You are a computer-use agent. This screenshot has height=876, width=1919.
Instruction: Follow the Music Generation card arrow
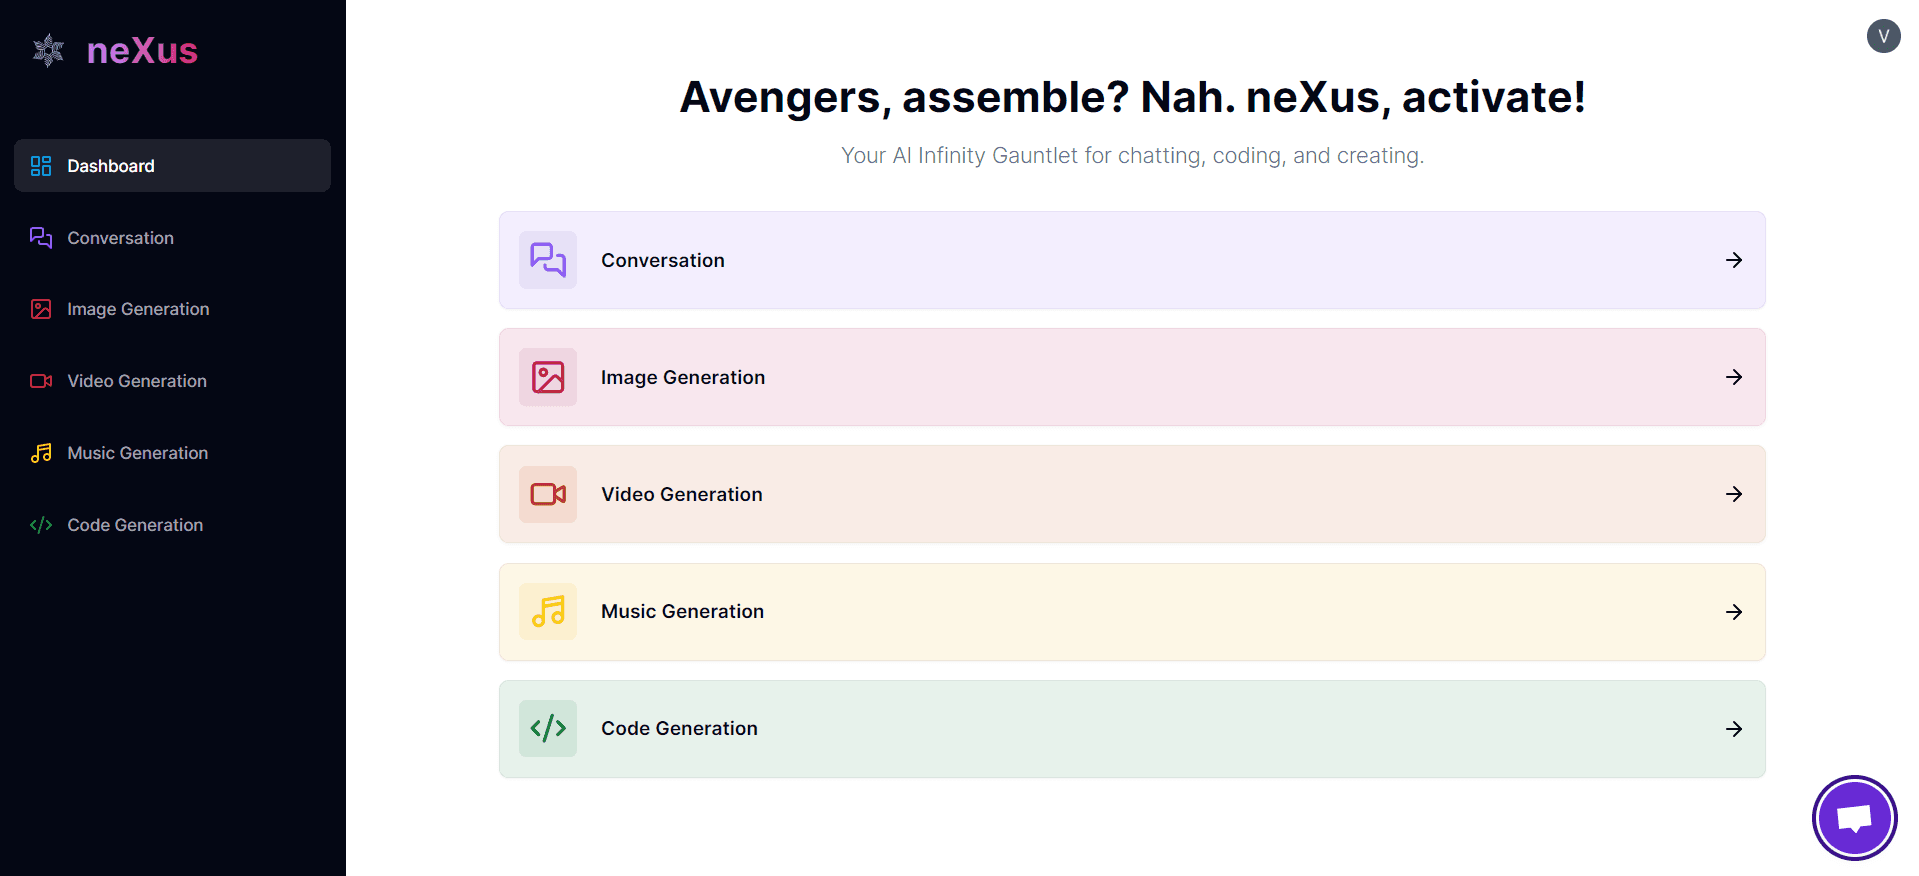pyautogui.click(x=1734, y=612)
